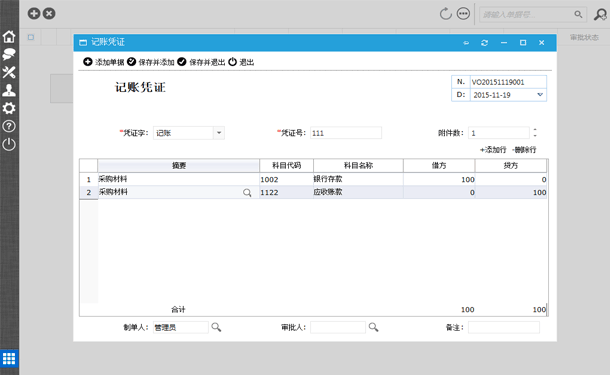Close the 记账凭证 dialog
The image size is (610, 375).
(x=542, y=42)
